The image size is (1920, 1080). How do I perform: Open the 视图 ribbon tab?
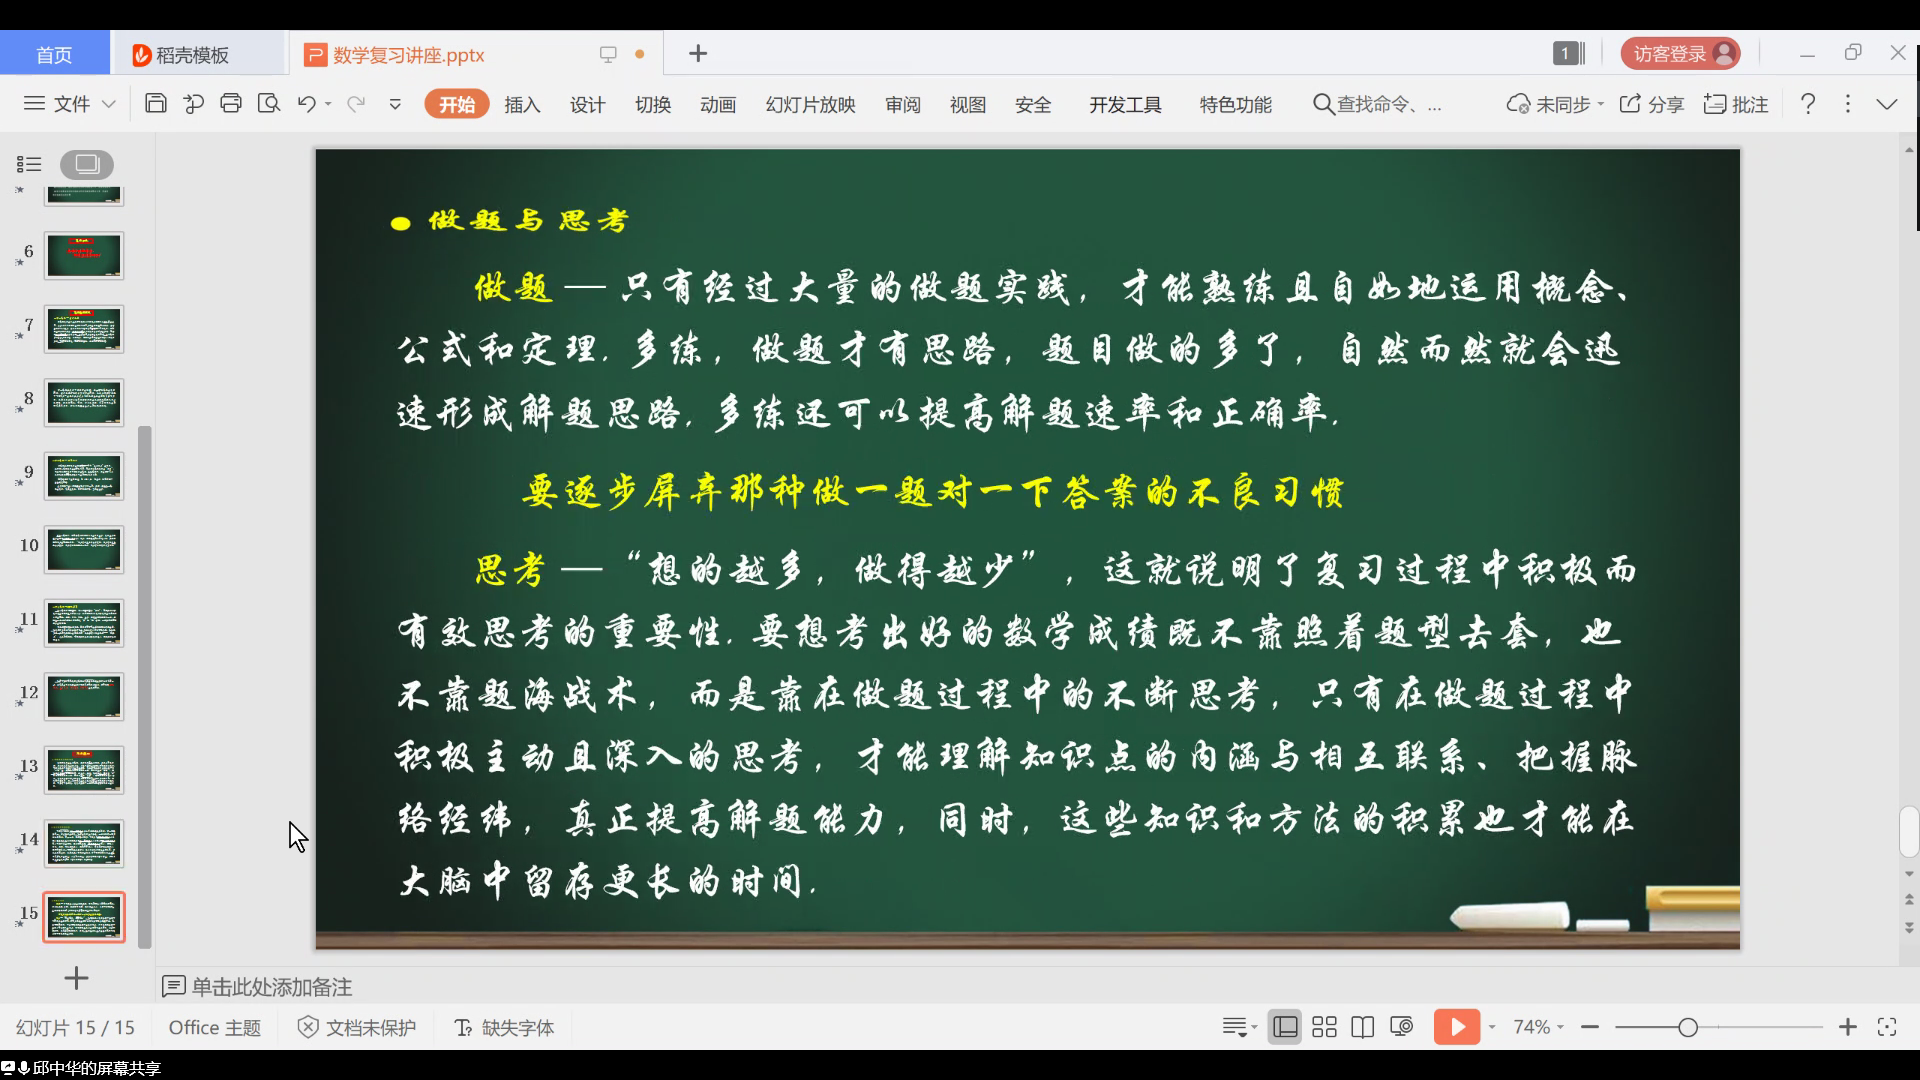point(968,104)
